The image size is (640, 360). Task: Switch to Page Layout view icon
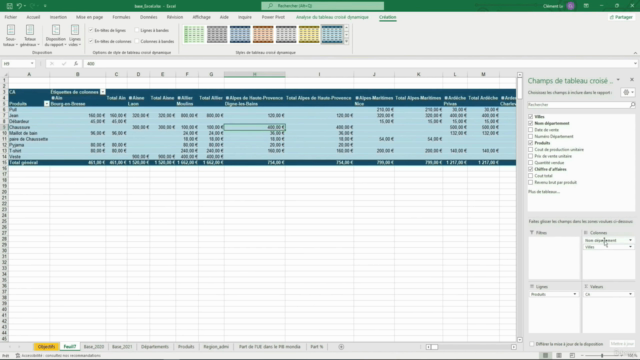click(x=559, y=356)
